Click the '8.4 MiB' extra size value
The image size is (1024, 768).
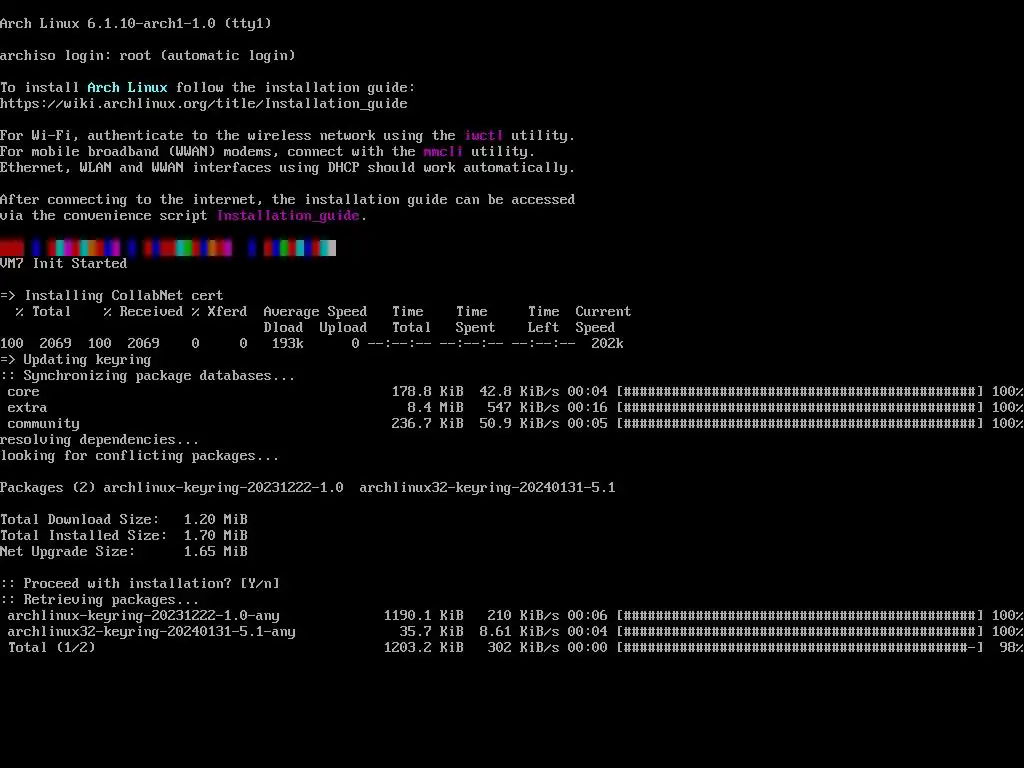click(x=436, y=407)
